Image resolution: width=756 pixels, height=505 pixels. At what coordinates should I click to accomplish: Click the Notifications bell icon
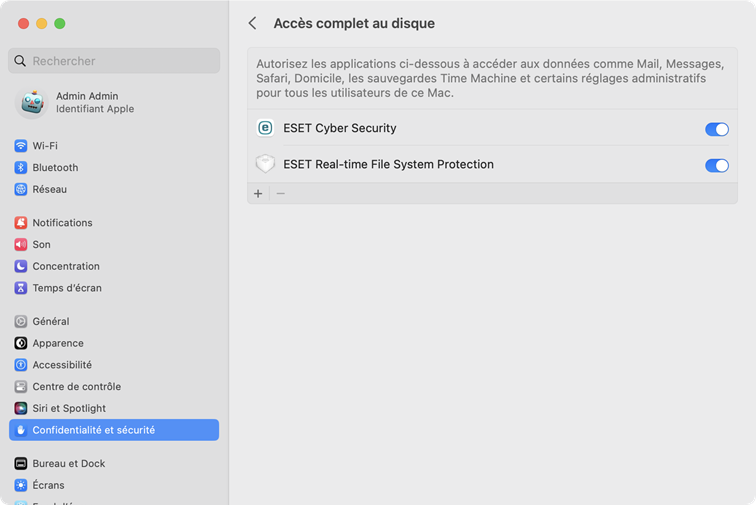tap(21, 223)
